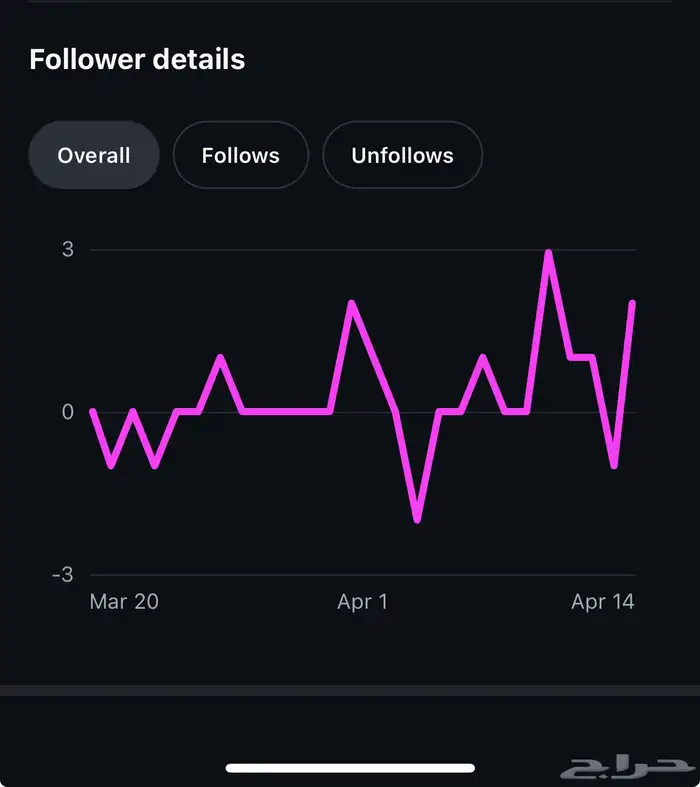
Task: Tap the flat plateau right after the peak at 3
Action: [582, 357]
